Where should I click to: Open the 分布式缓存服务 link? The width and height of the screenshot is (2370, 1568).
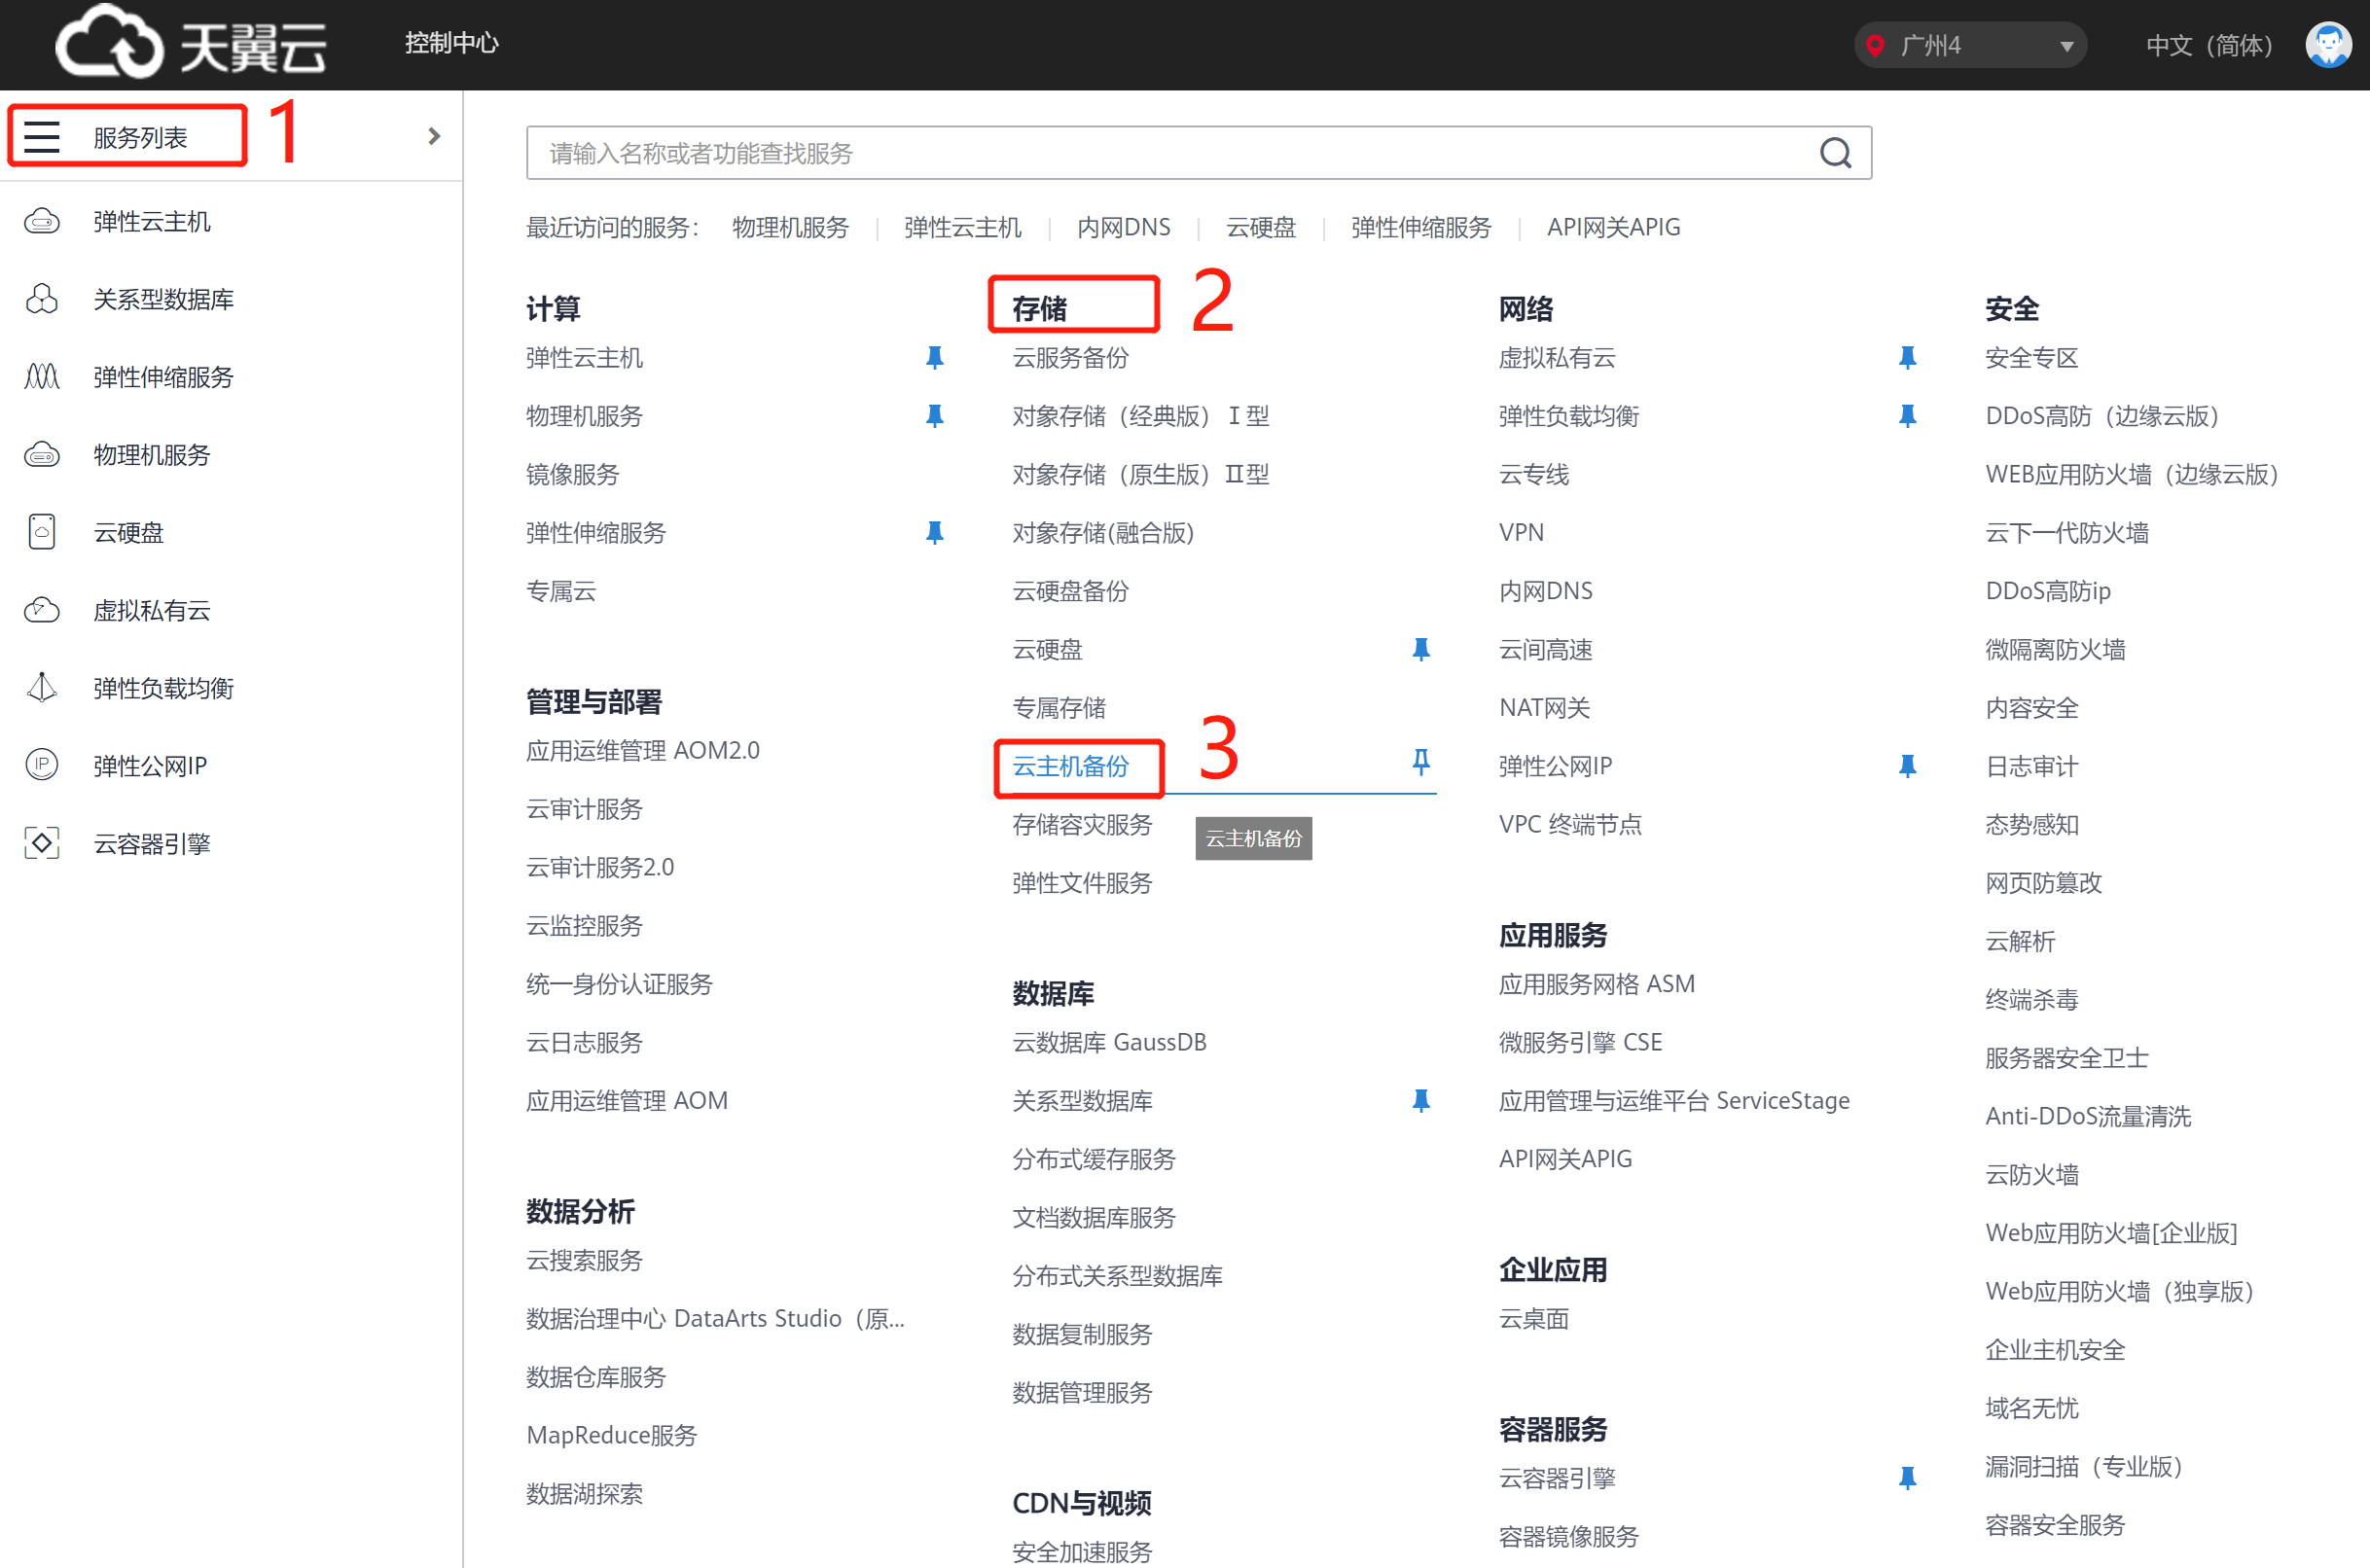(1094, 1159)
